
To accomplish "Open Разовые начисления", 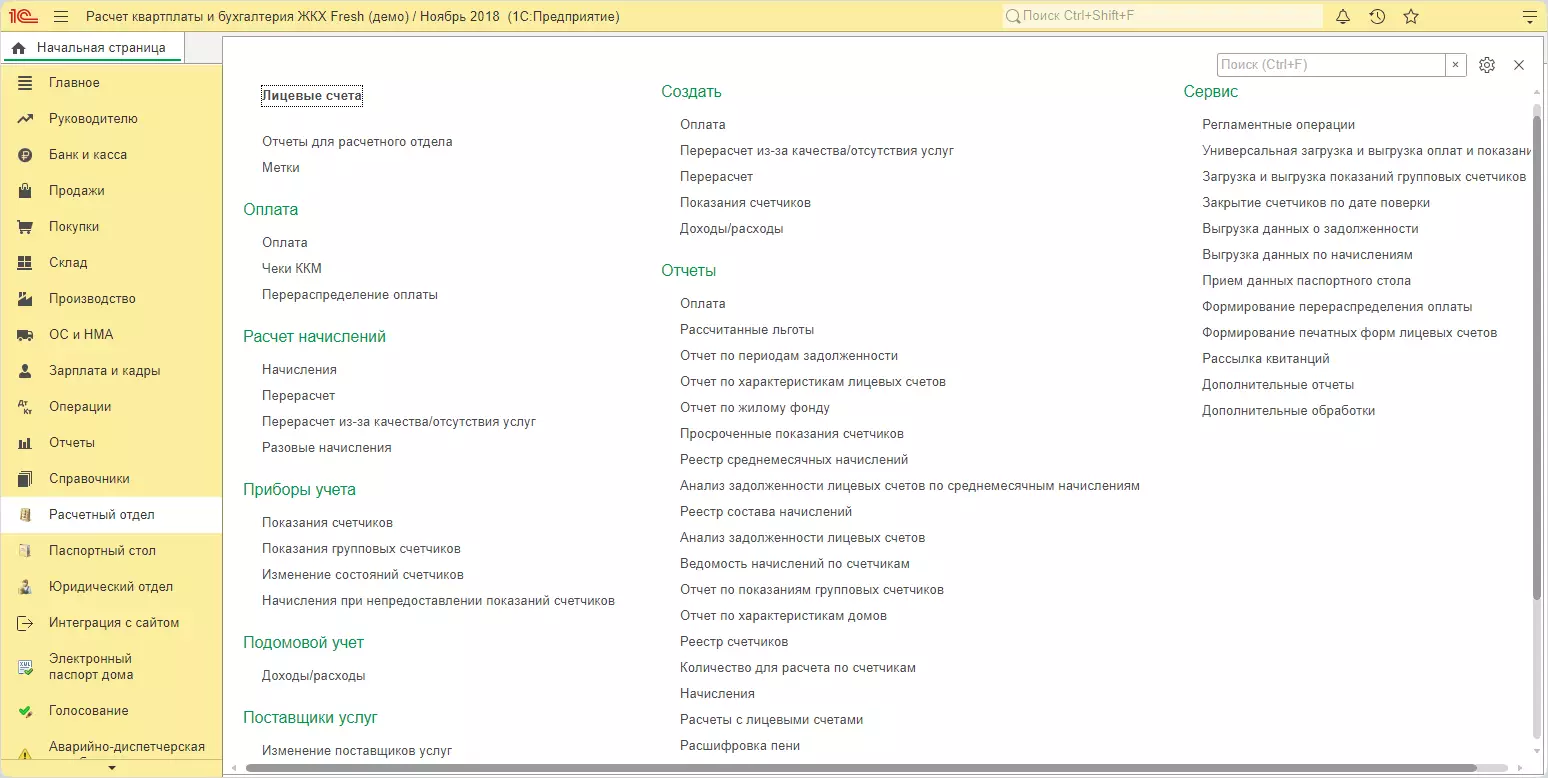I will point(327,448).
